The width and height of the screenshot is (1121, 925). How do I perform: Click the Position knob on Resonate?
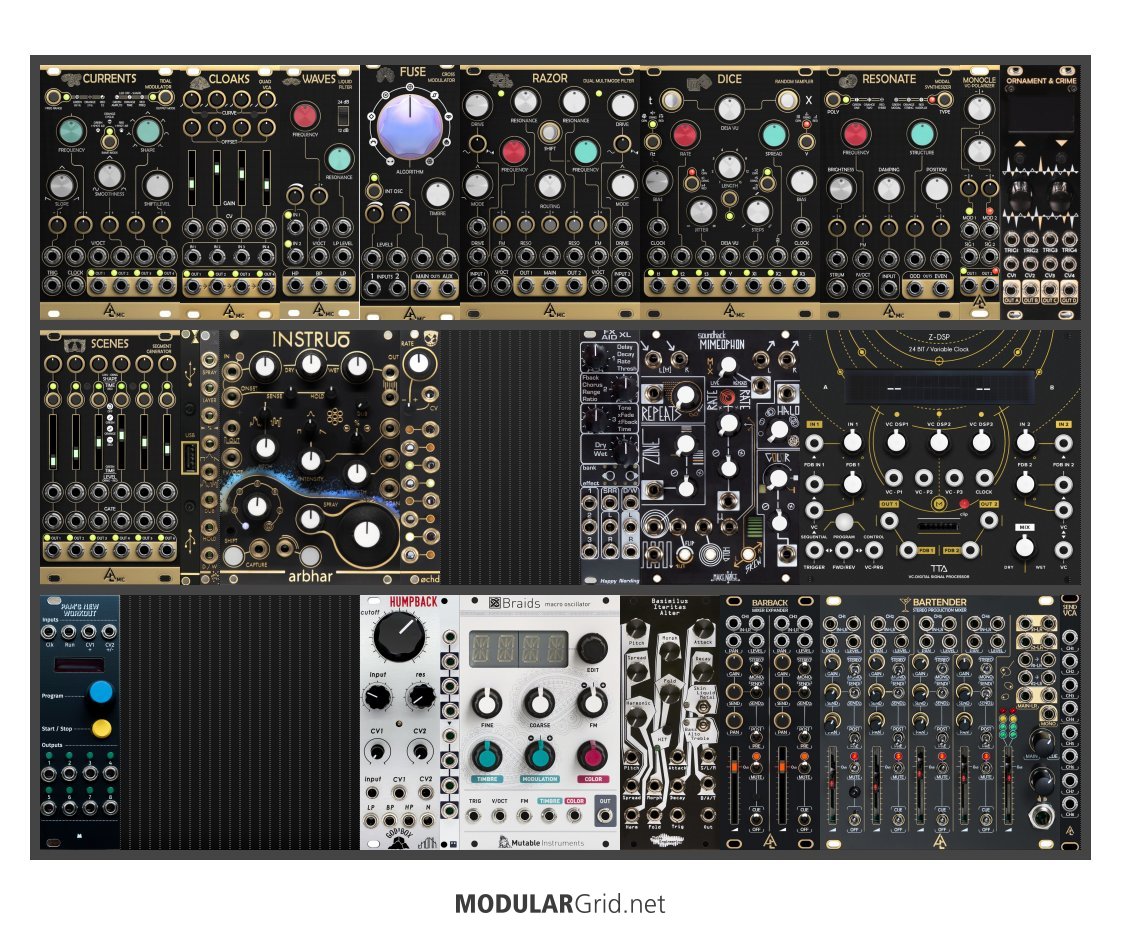[936, 188]
